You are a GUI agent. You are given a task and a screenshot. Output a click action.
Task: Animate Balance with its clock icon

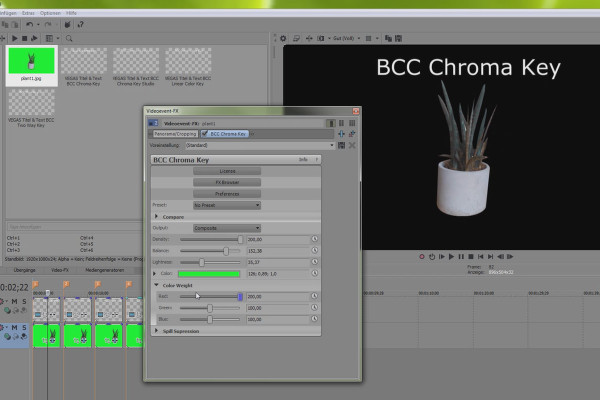pyautogui.click(x=315, y=250)
